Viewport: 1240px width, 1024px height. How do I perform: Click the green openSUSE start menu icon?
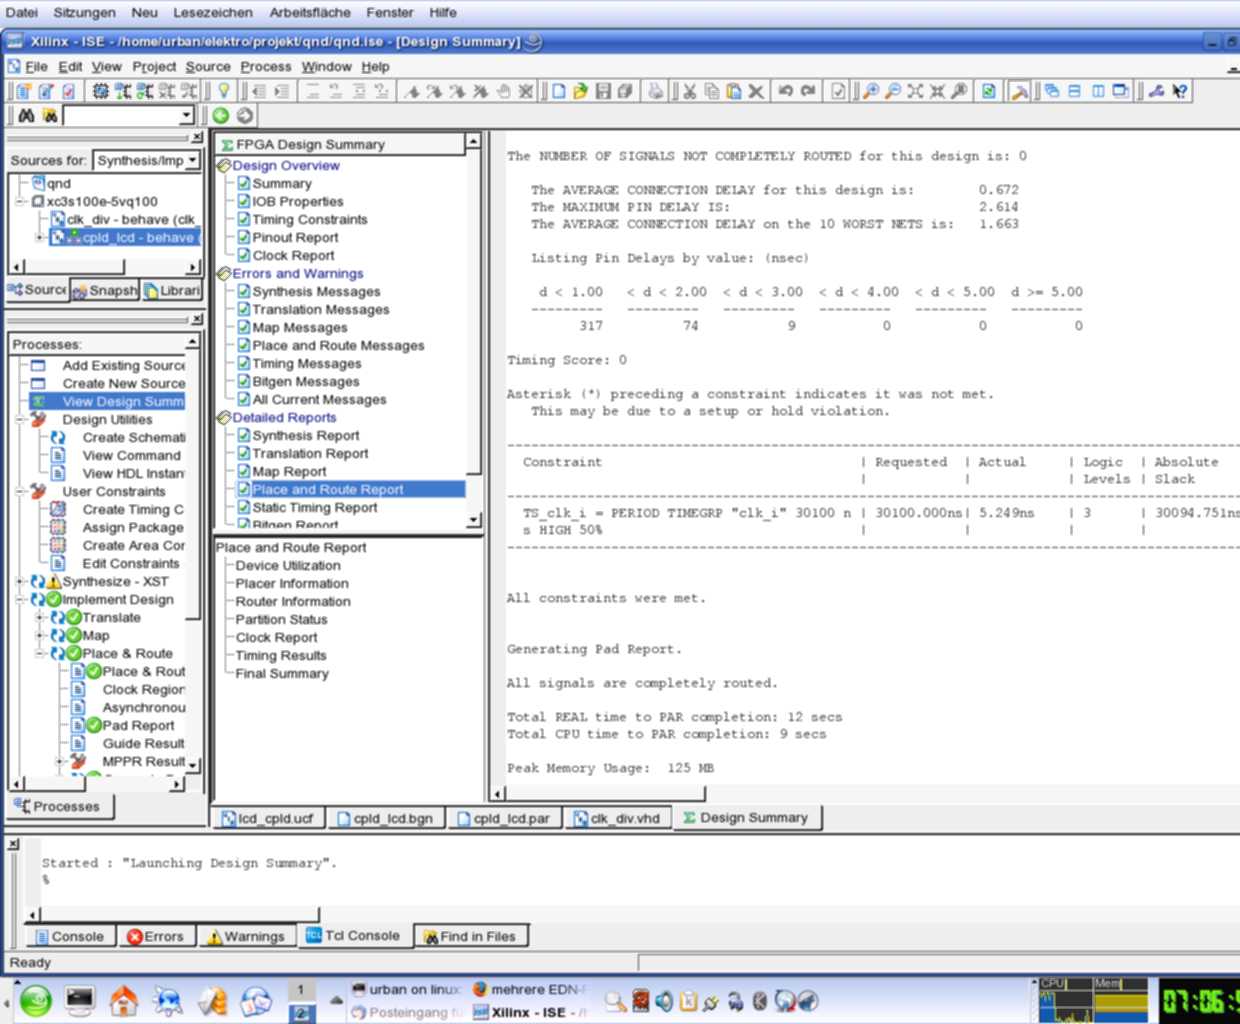click(36, 999)
